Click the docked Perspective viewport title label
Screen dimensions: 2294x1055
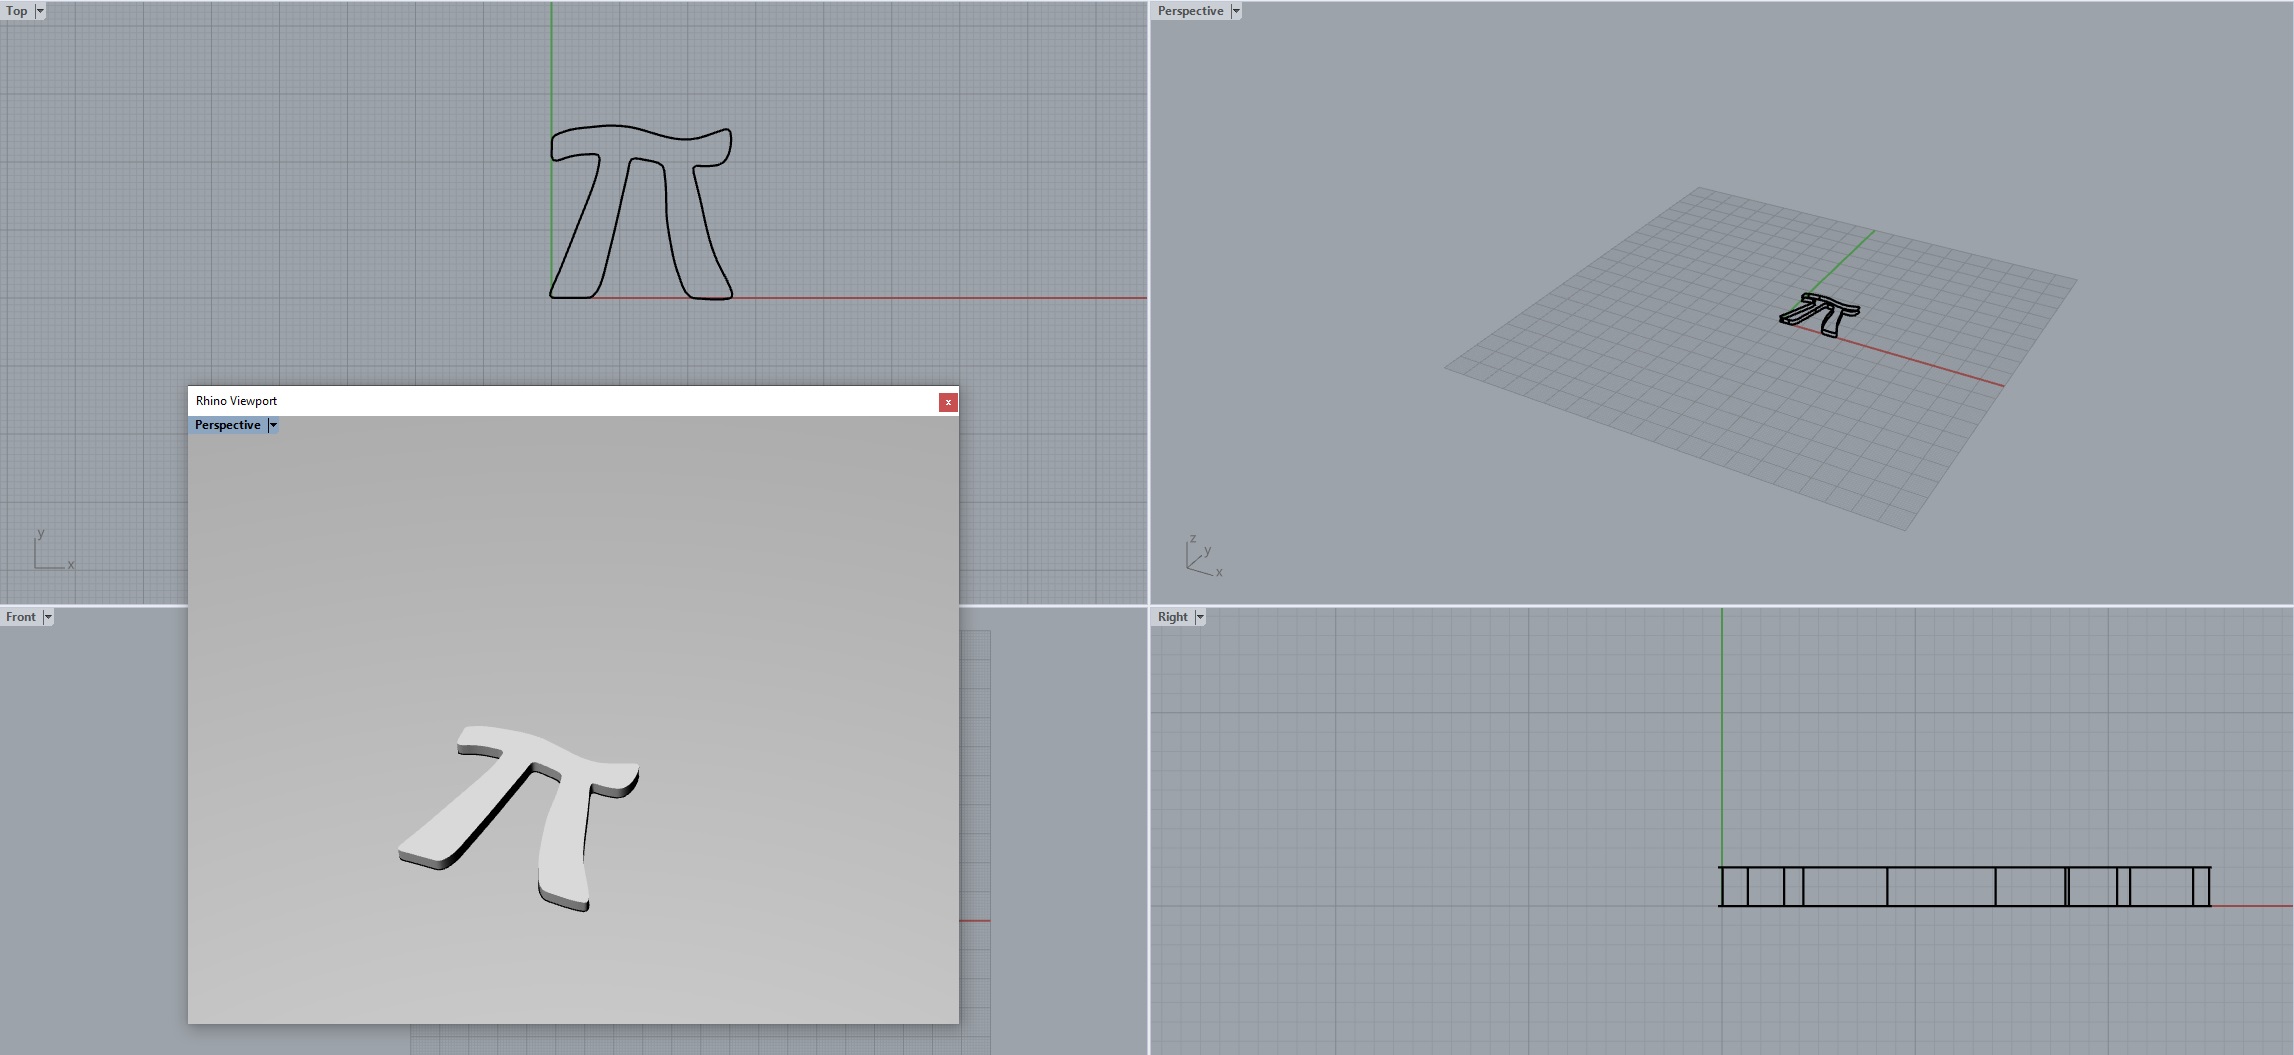click(1190, 11)
